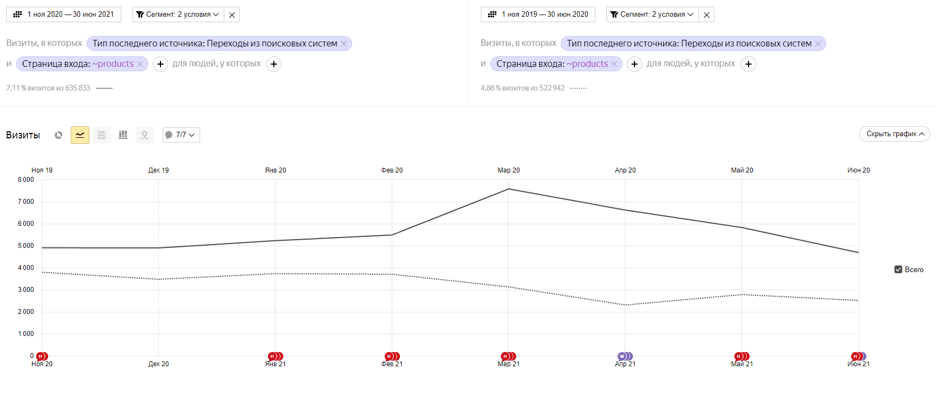Viewport: 936px width, 394px height.
Task: Clear the left segment with X button
Action: coord(232,14)
